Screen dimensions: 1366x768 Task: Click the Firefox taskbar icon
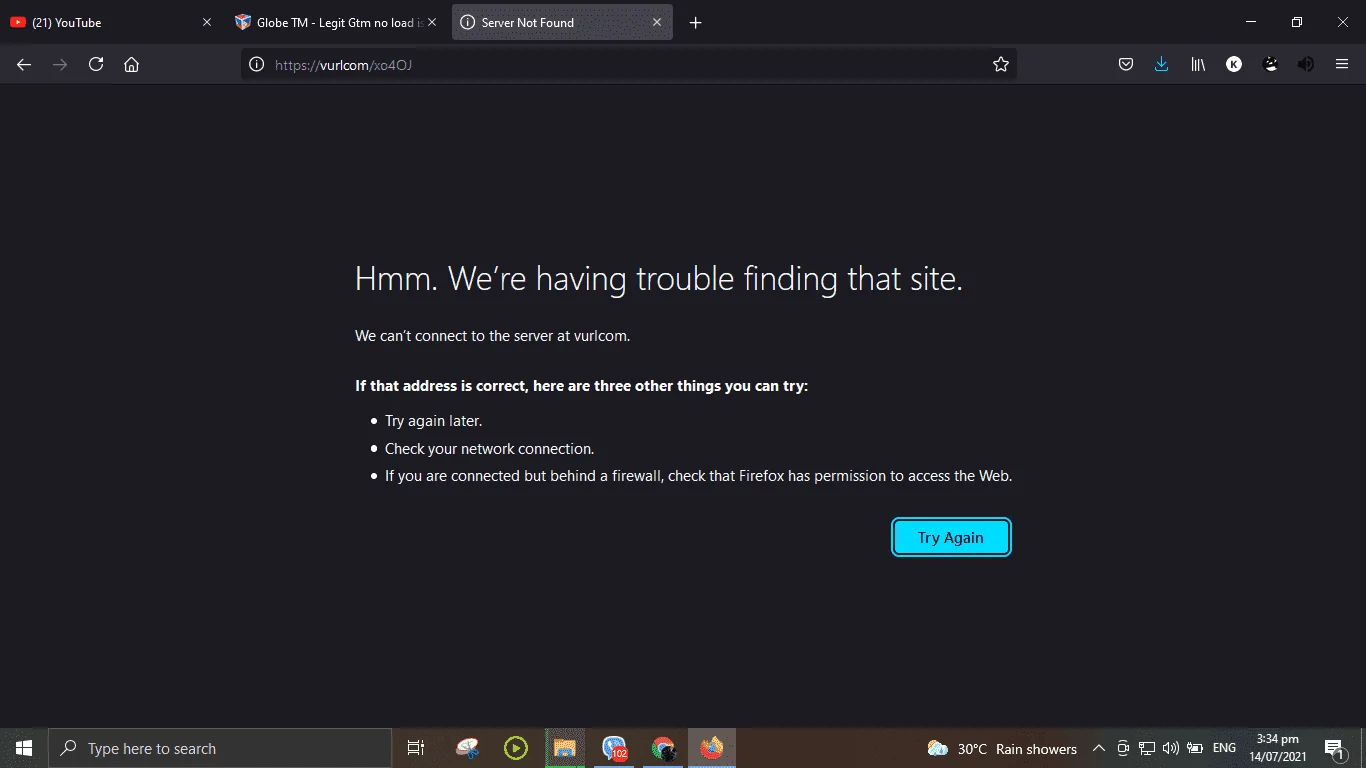(x=712, y=748)
